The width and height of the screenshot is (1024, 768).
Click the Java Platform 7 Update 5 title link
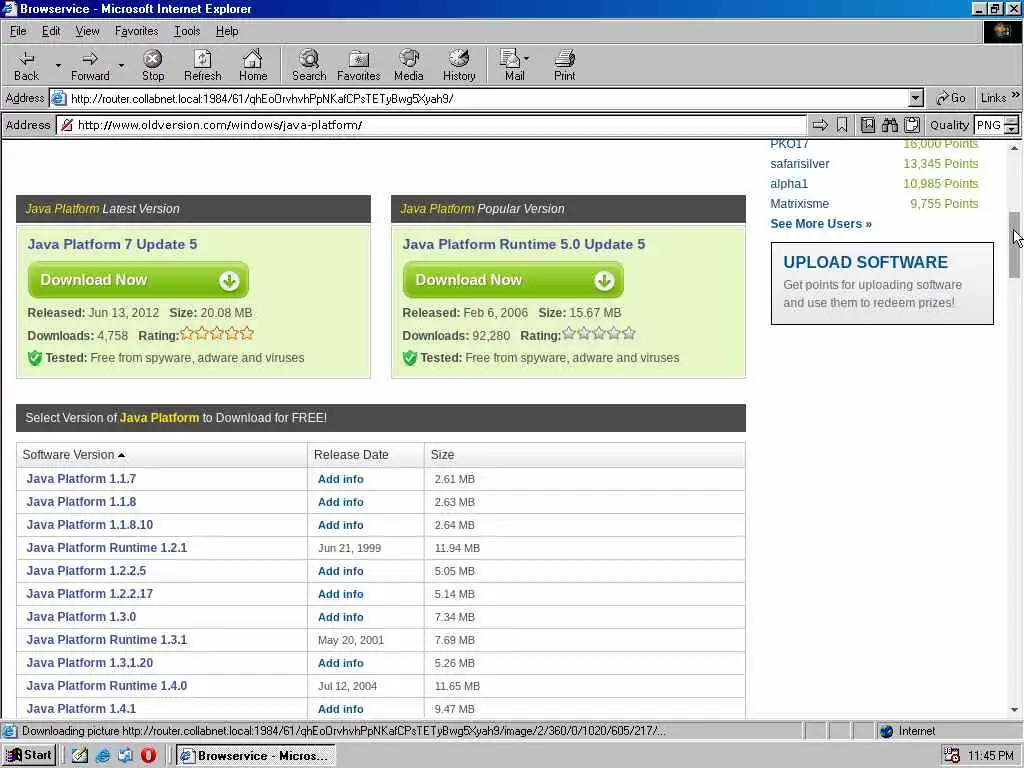pyautogui.click(x=112, y=244)
